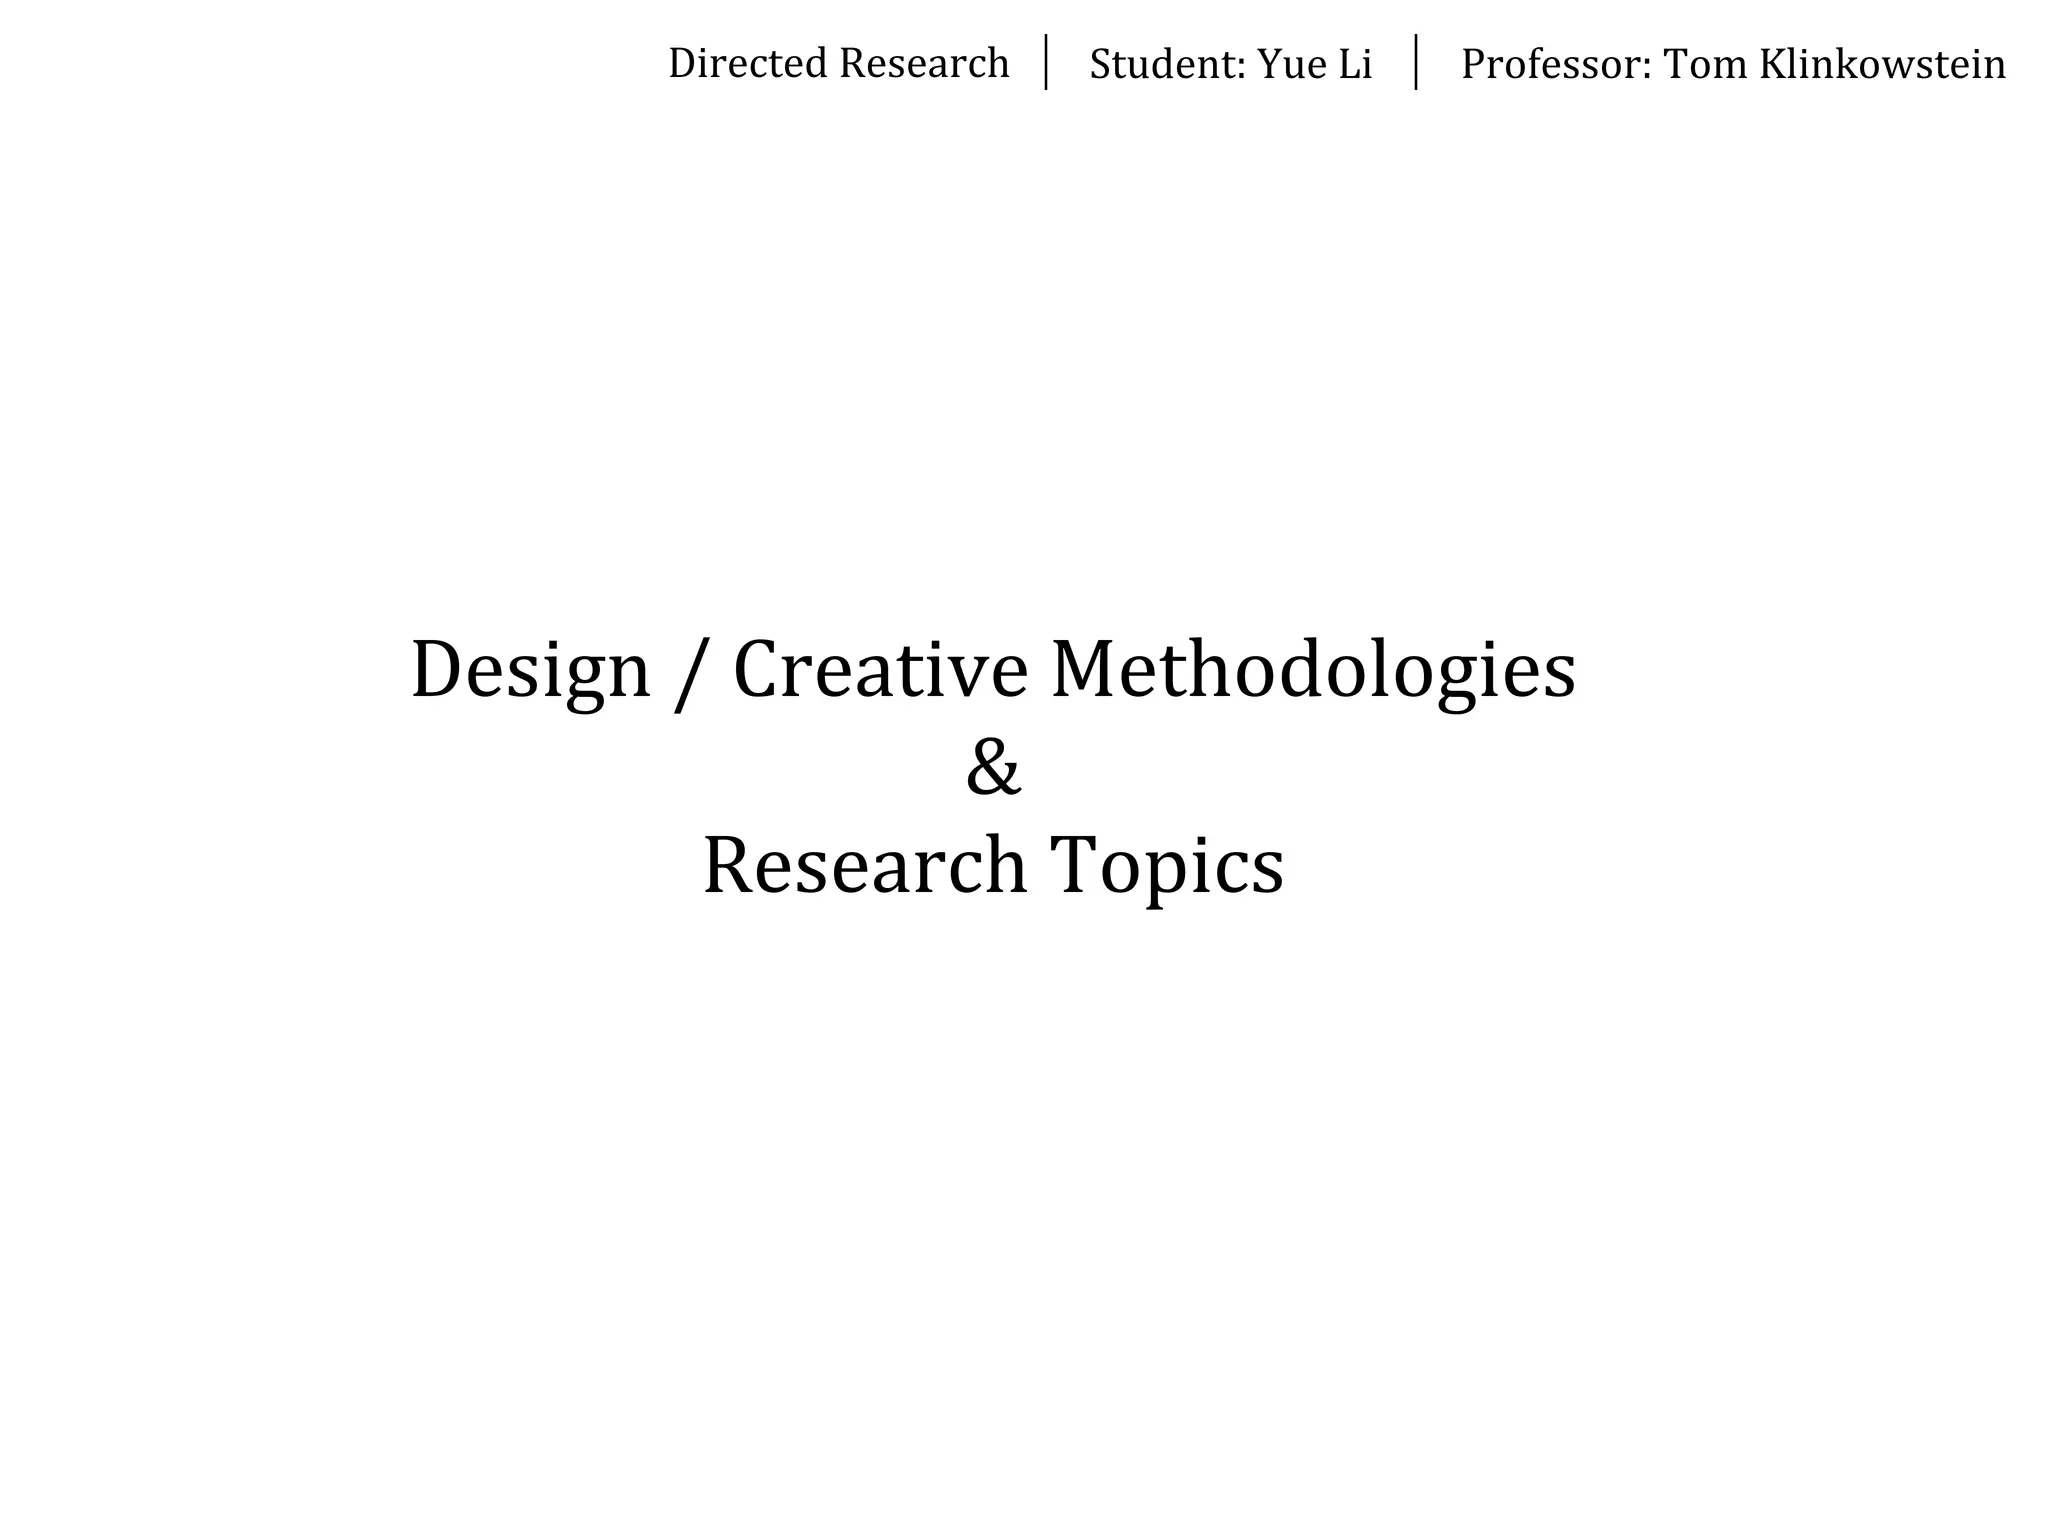Select 'Student: Yue Li' header text
The height and width of the screenshot is (1536, 2048).
tap(1230, 65)
